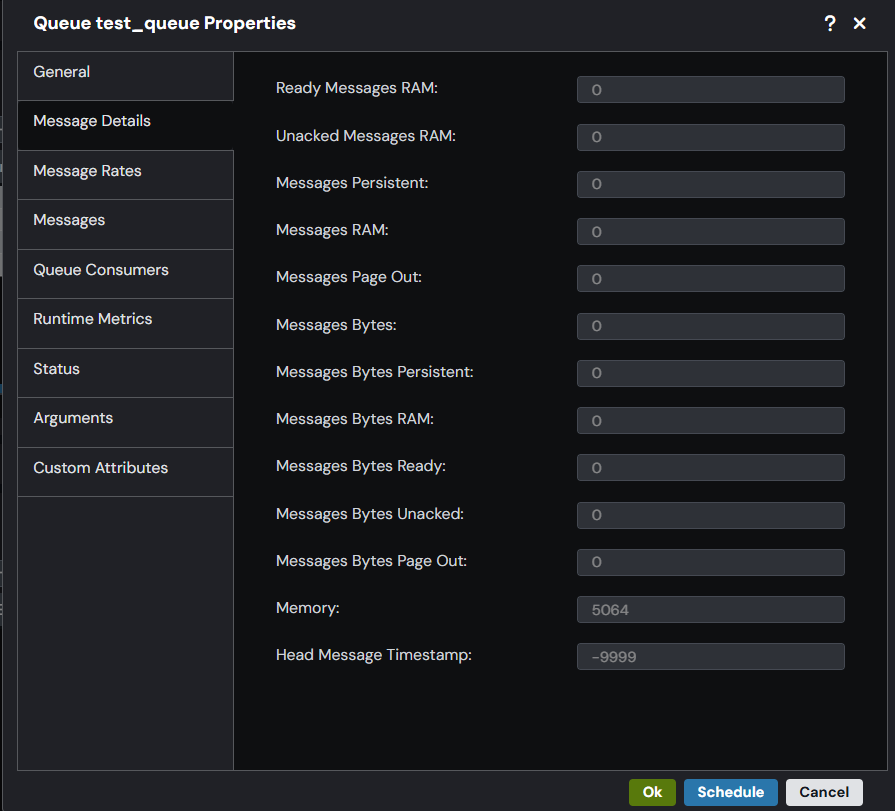Image resolution: width=895 pixels, height=811 pixels.
Task: Select the Head Message Timestamp field
Action: [711, 656]
